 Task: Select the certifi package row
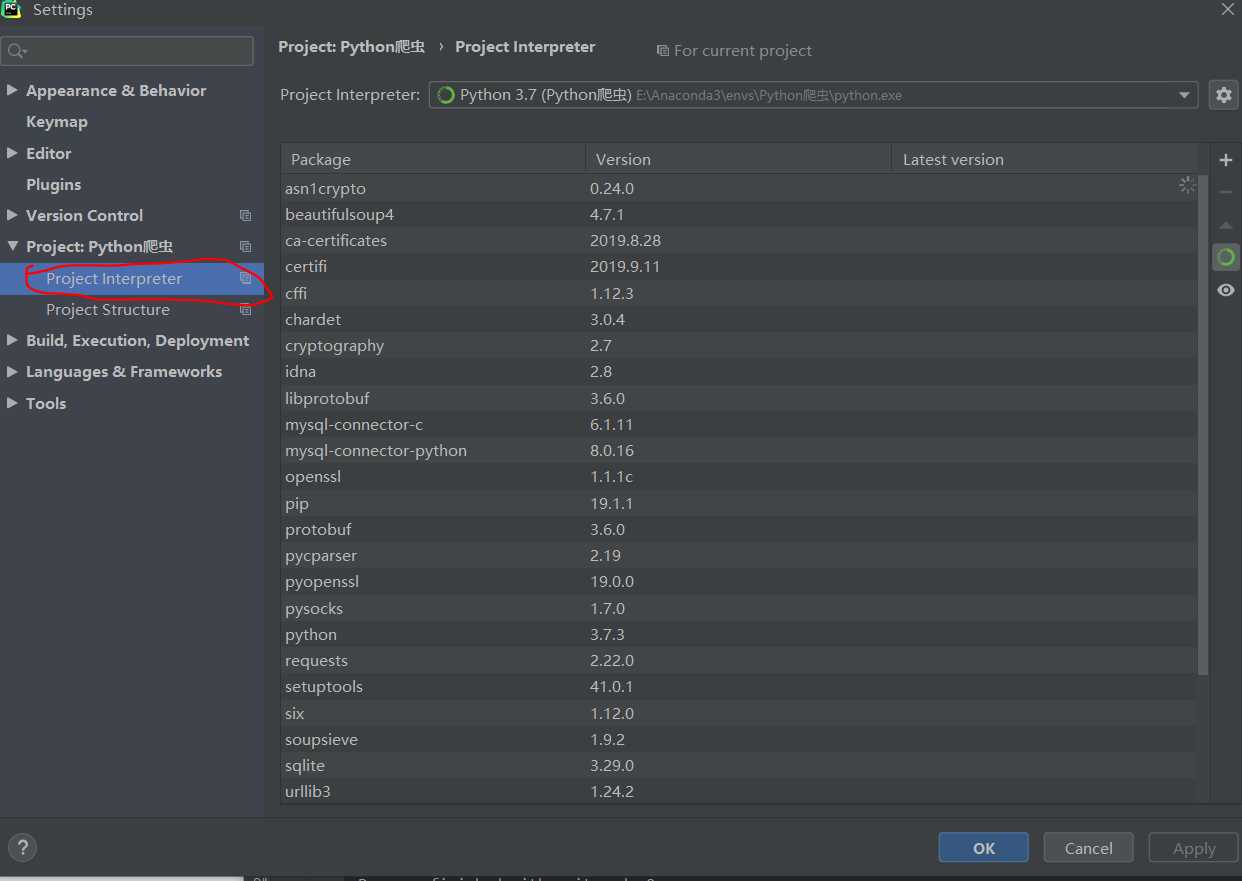pos(739,267)
